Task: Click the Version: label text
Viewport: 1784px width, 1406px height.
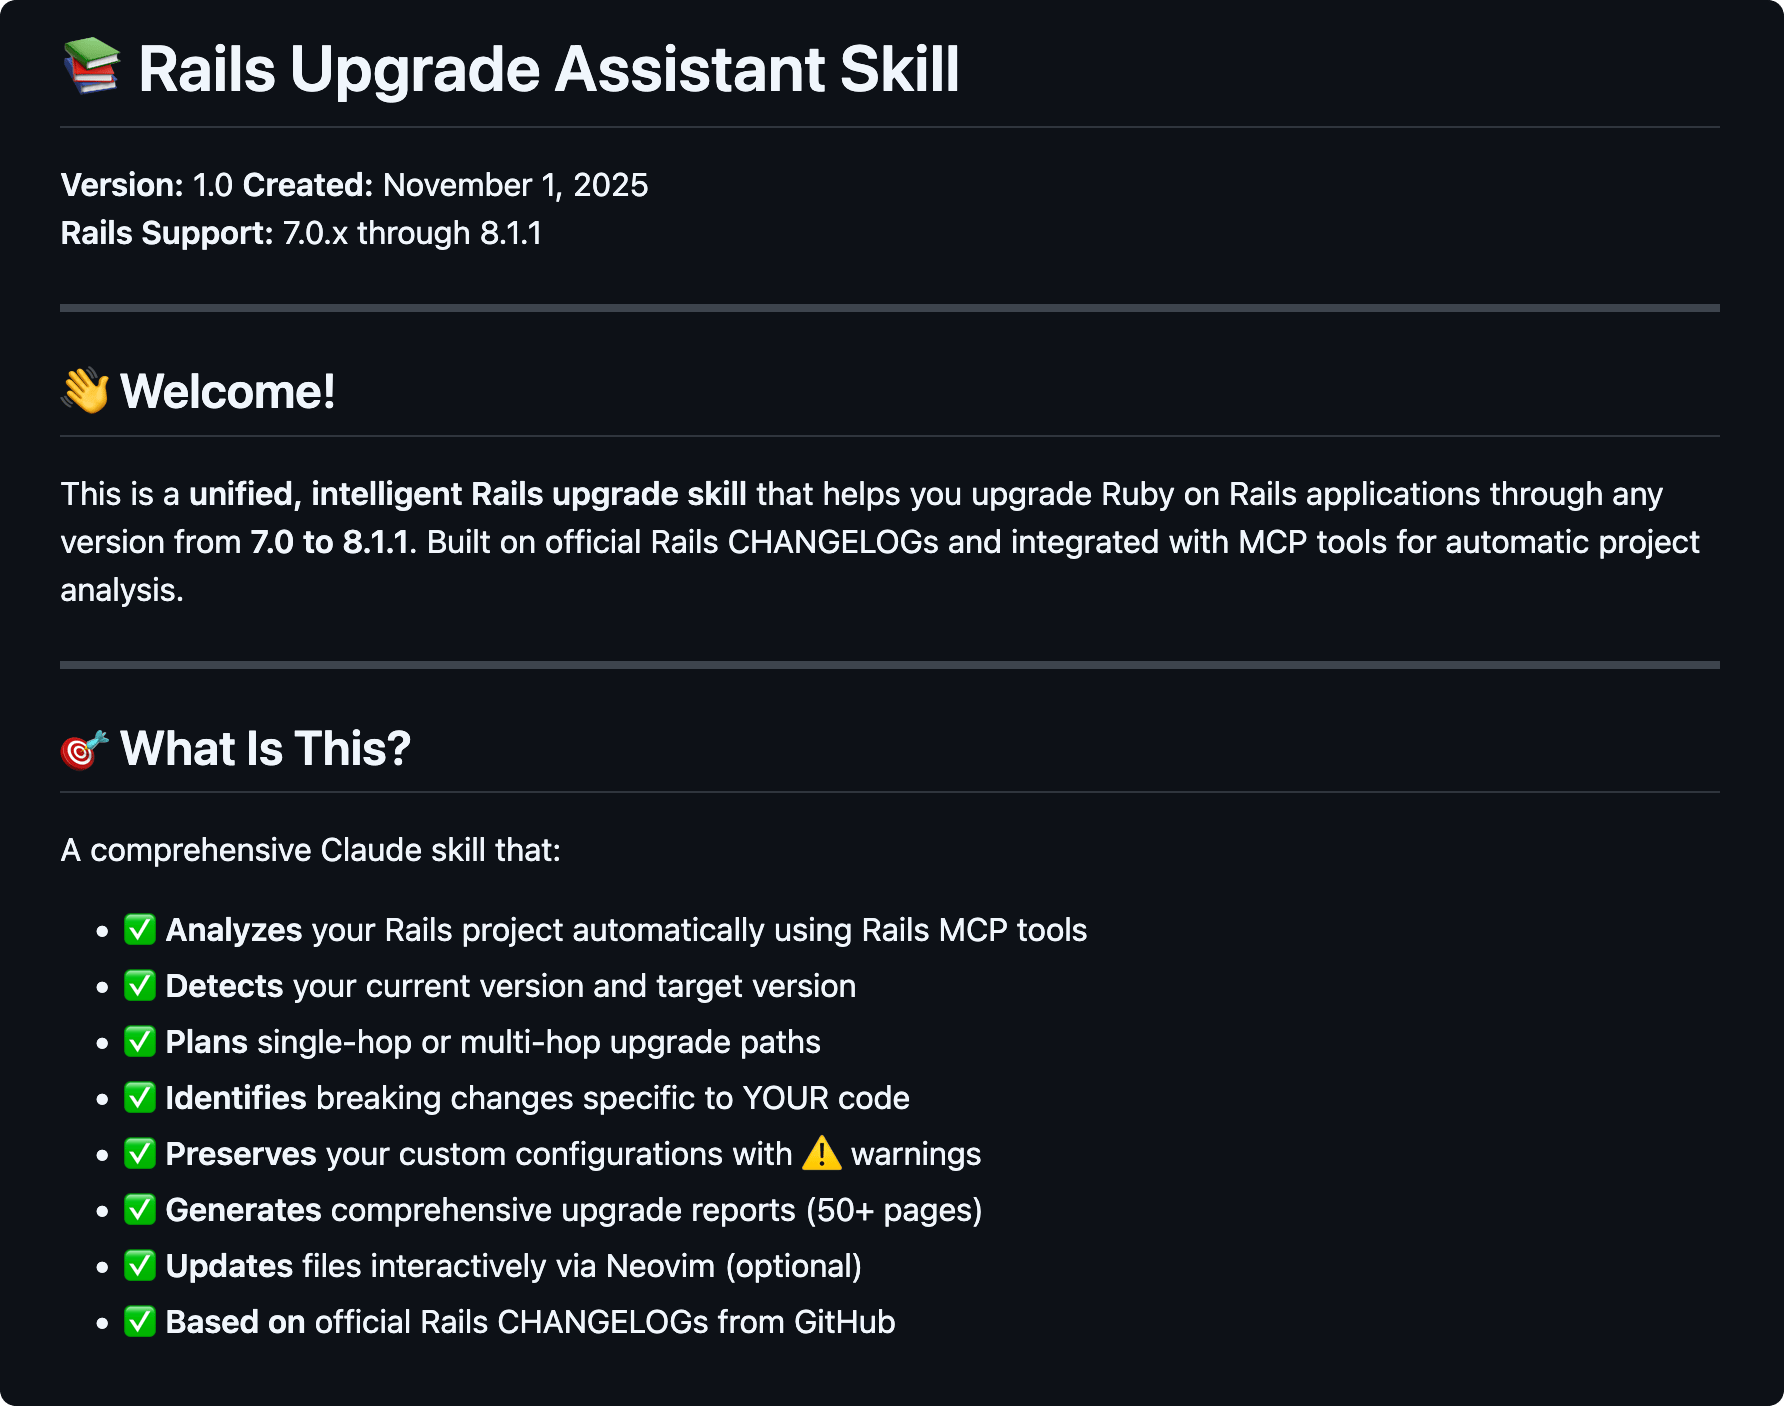Action: (122, 185)
